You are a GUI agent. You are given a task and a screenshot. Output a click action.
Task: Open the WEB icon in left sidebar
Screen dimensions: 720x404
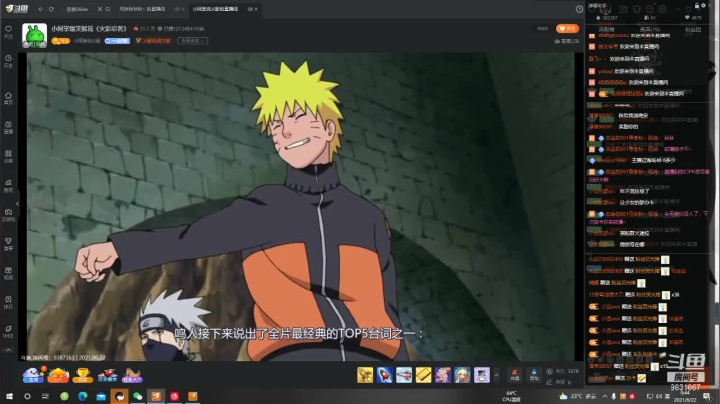(x=8, y=331)
